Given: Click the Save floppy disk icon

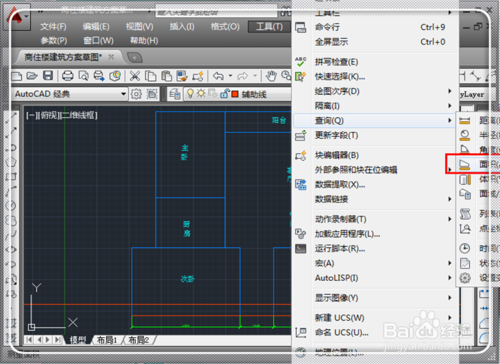Looking at the screenshot, I should point(48,76).
